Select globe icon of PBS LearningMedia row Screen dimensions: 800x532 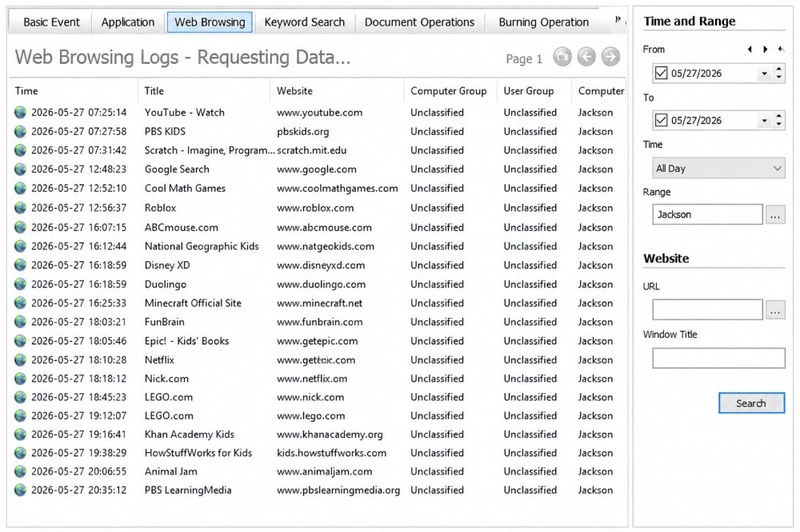(x=20, y=490)
